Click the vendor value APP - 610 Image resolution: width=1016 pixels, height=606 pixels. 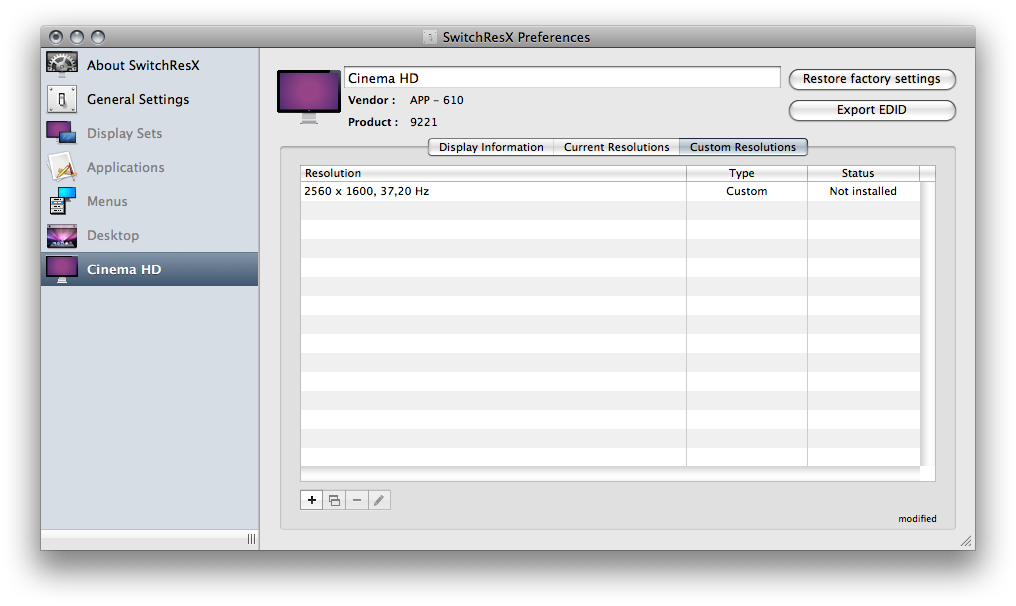click(x=436, y=100)
